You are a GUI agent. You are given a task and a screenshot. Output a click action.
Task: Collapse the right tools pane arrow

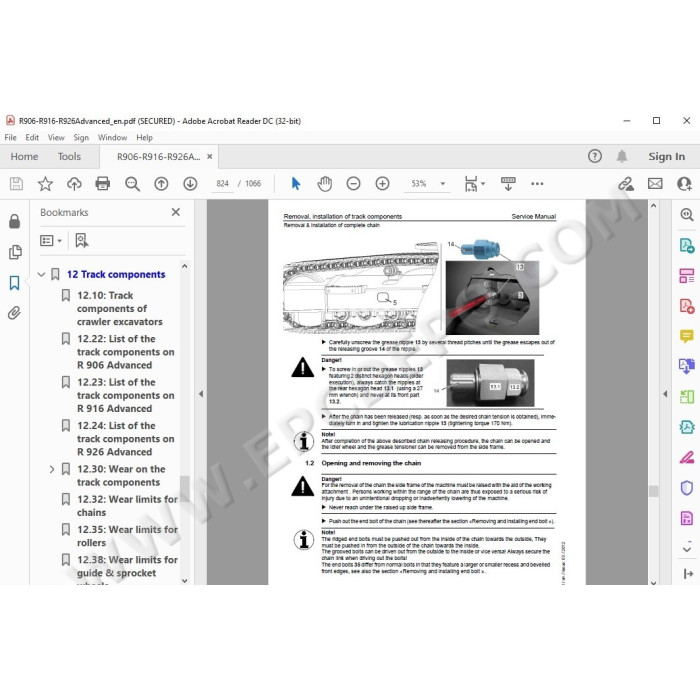[688, 574]
